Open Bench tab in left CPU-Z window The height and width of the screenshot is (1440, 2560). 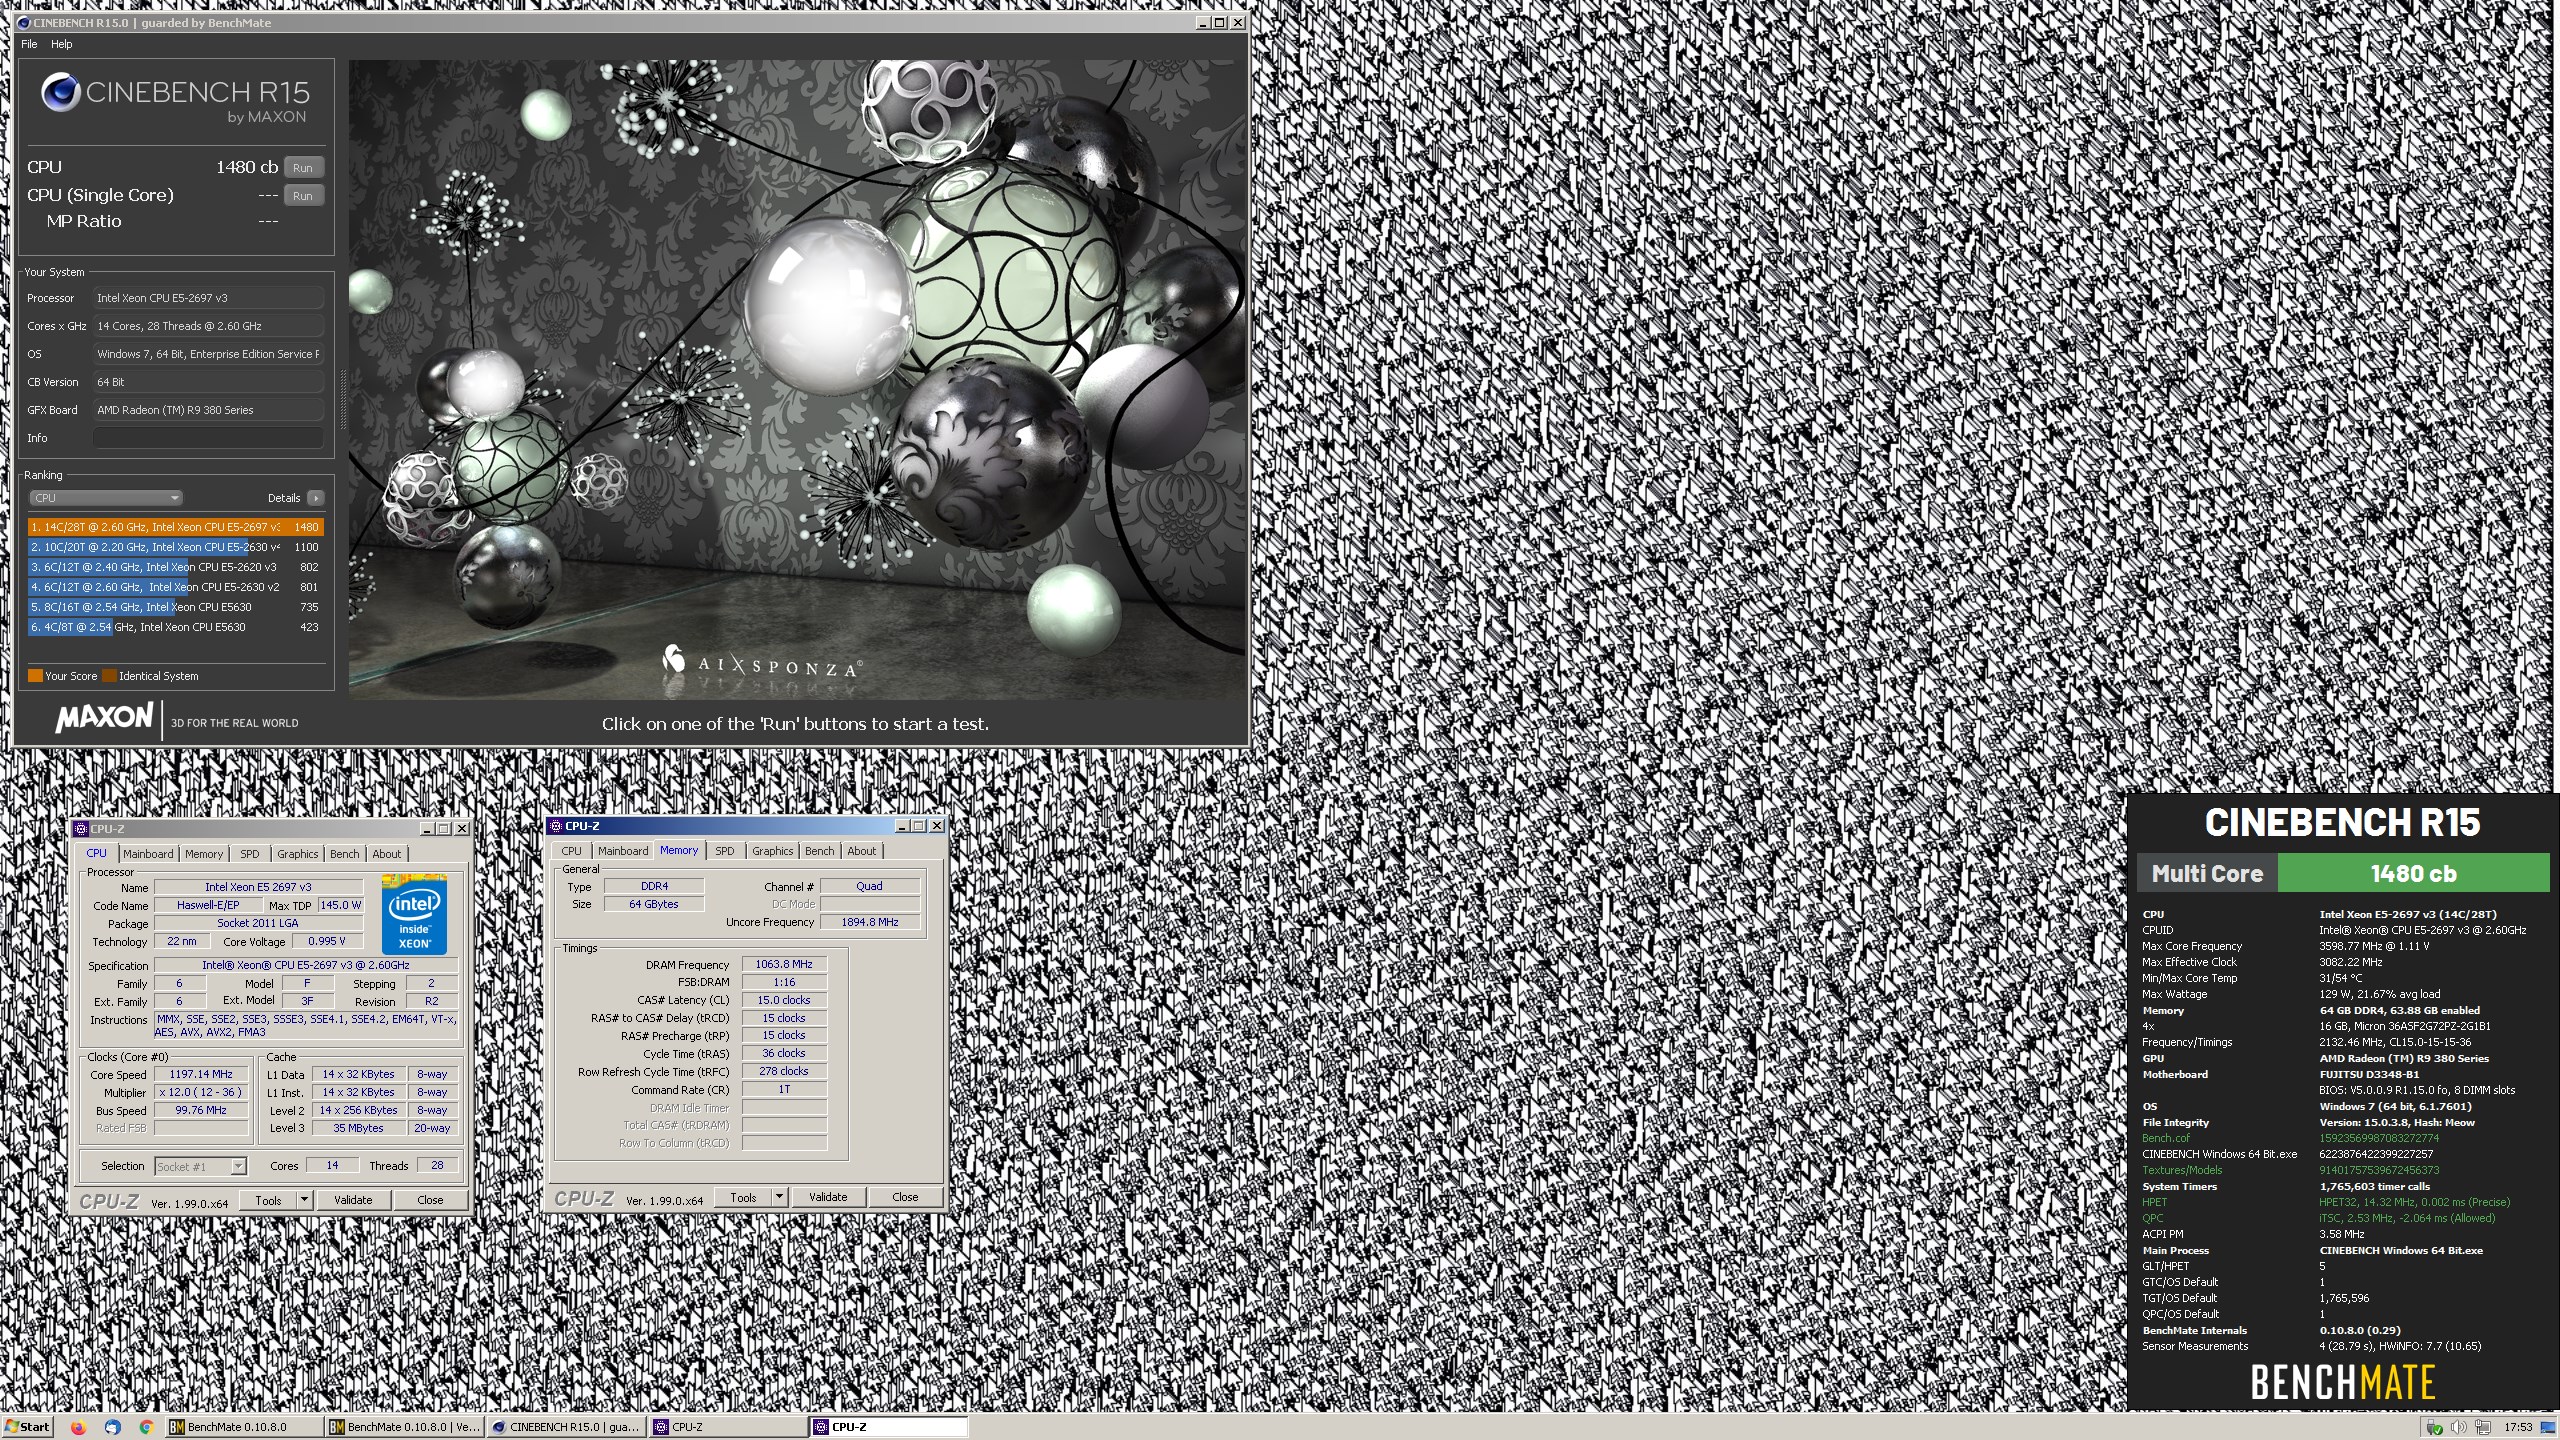[x=345, y=854]
